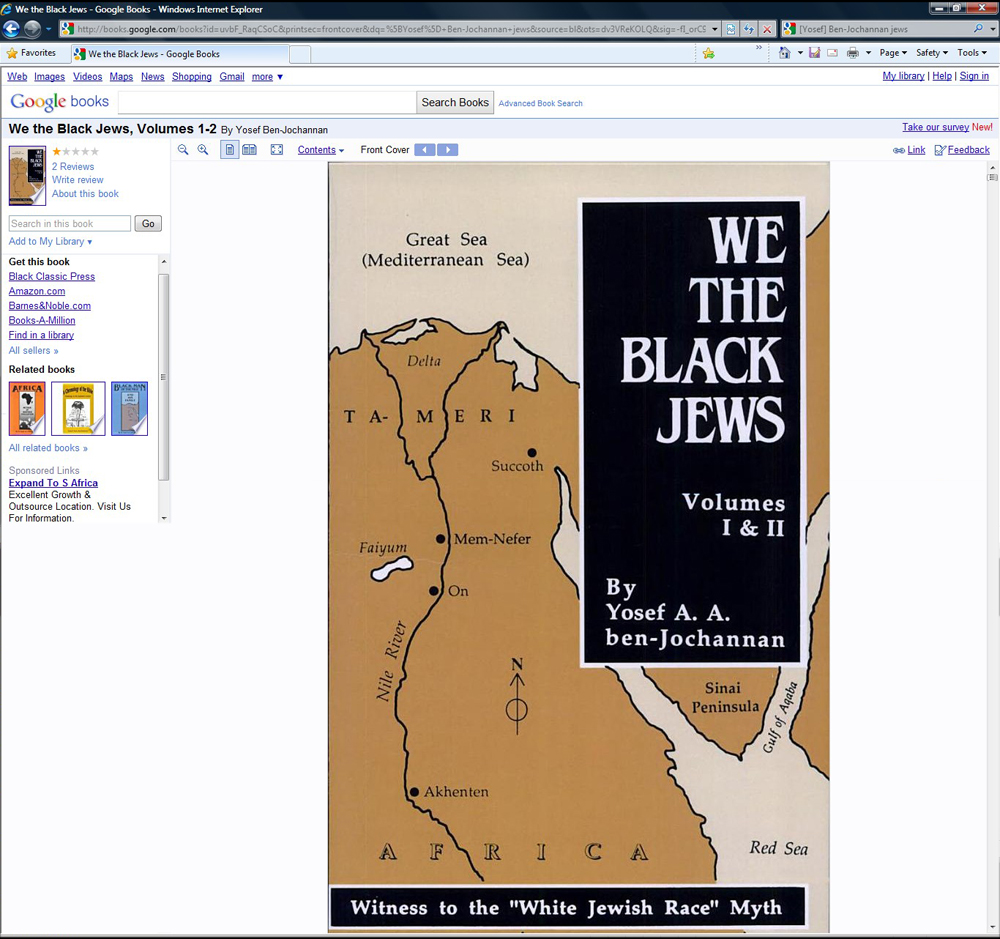
Task: Open the Page menu
Action: (893, 53)
